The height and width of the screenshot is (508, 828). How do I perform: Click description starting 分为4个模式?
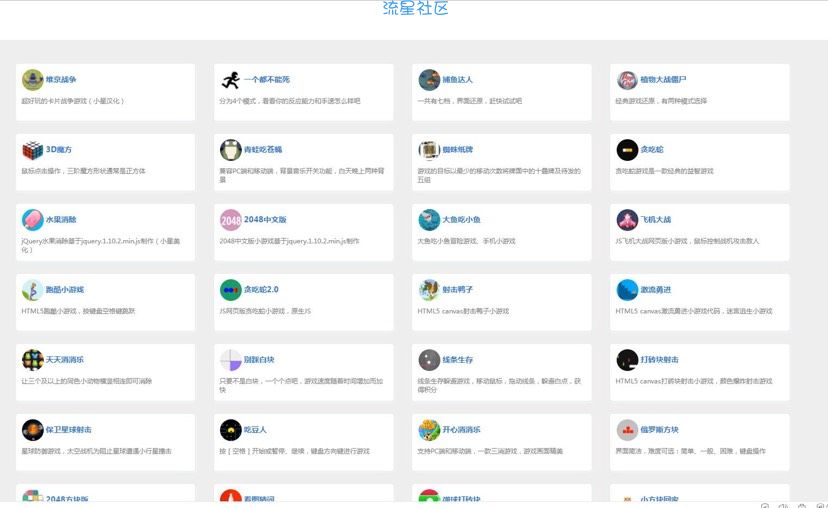[290, 101]
